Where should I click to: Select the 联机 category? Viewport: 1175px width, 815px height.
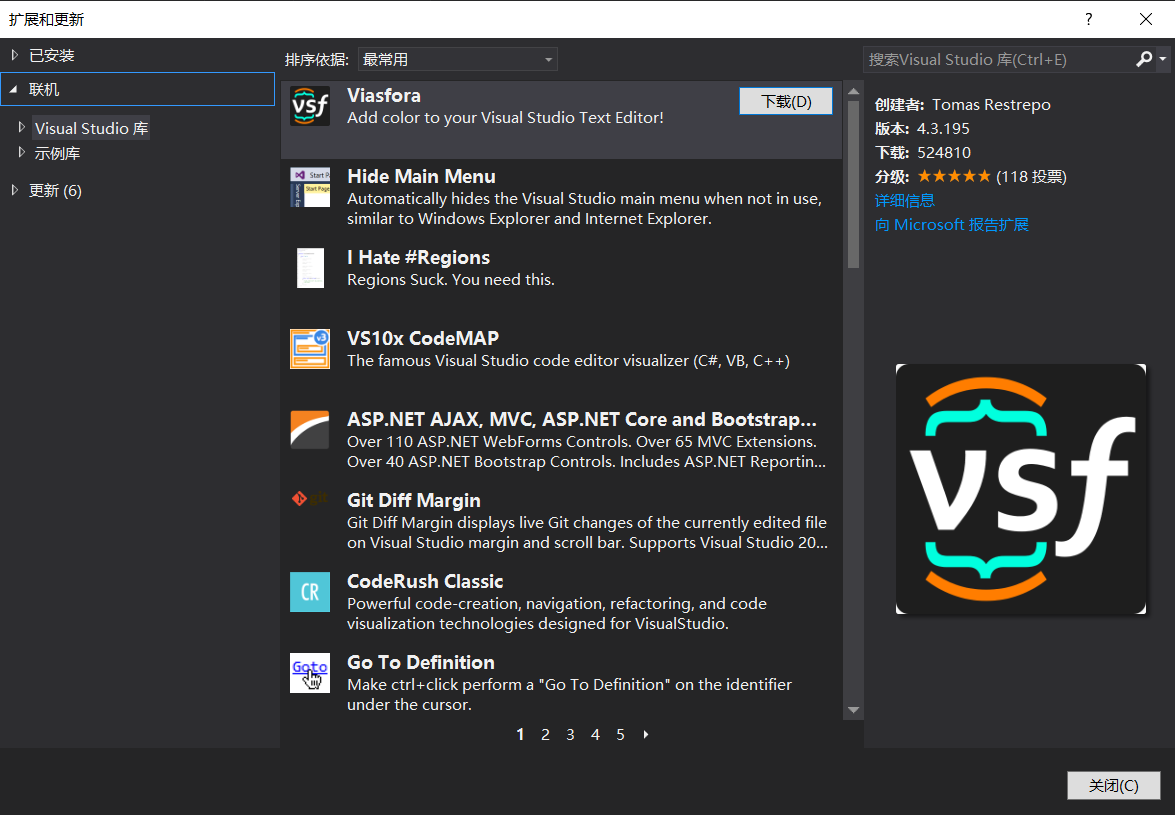click(x=138, y=89)
